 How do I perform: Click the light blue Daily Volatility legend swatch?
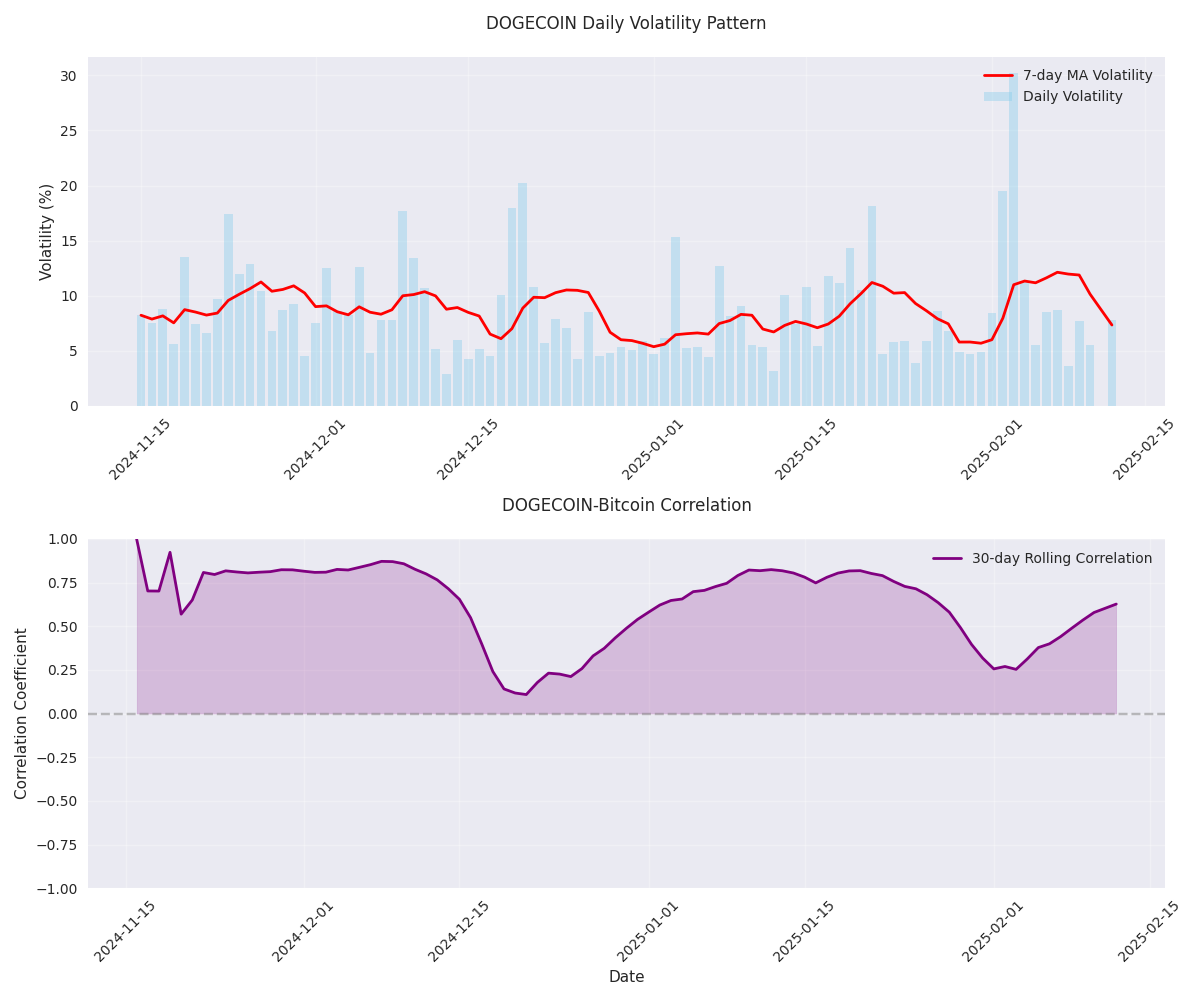click(x=998, y=97)
